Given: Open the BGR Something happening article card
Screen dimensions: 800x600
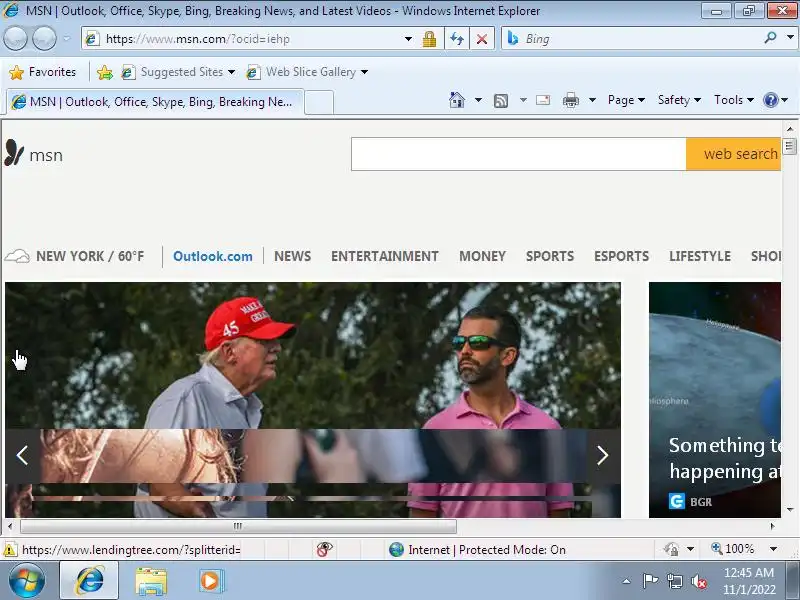Looking at the screenshot, I should click(715, 400).
